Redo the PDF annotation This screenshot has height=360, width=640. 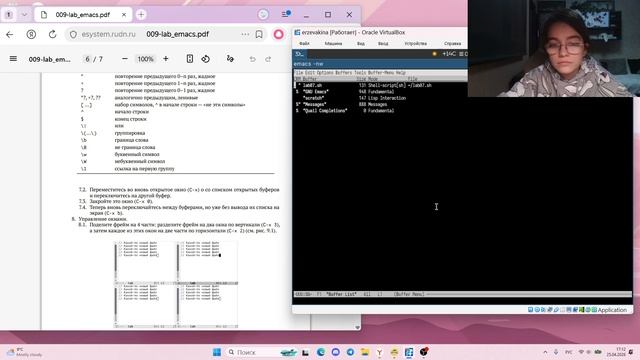tap(268, 59)
